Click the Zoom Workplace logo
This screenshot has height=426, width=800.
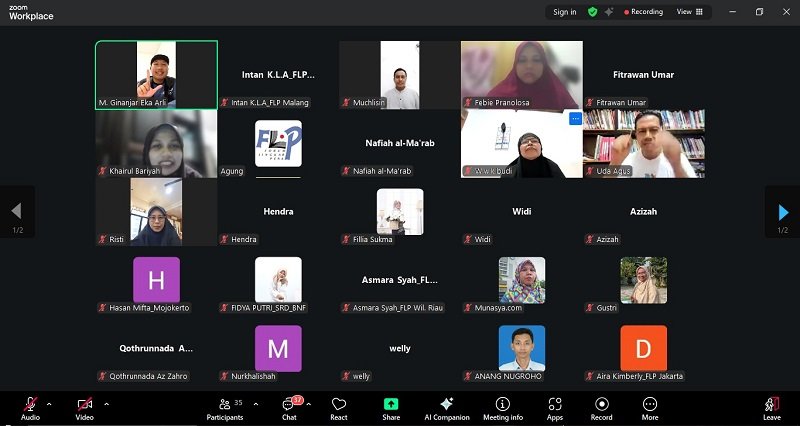[31, 13]
